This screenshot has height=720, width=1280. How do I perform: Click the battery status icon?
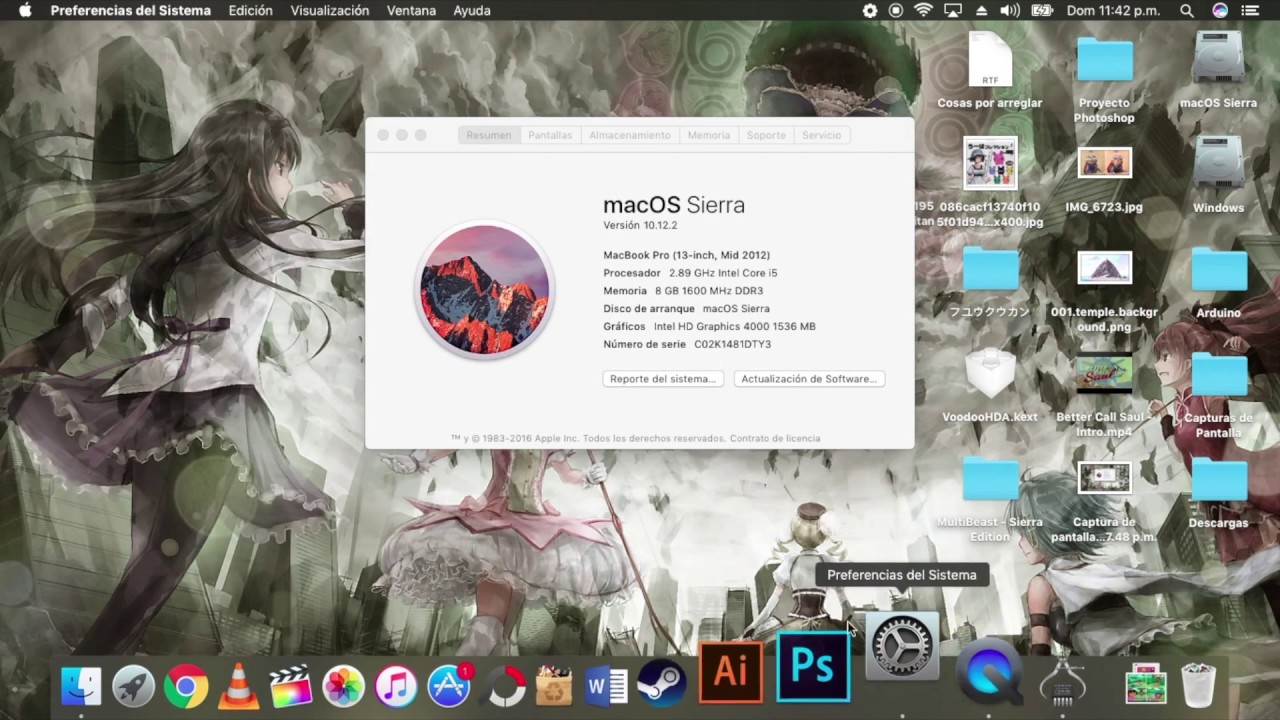1042,10
